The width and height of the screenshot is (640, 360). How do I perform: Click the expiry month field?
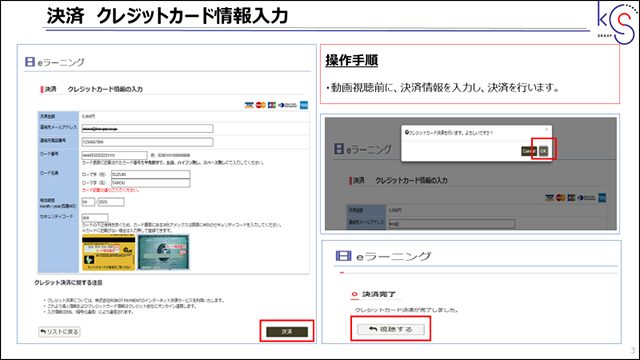point(88,202)
